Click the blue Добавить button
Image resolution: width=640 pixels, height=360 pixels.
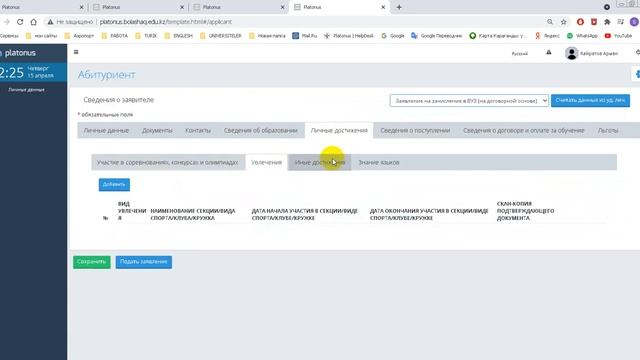(114, 184)
